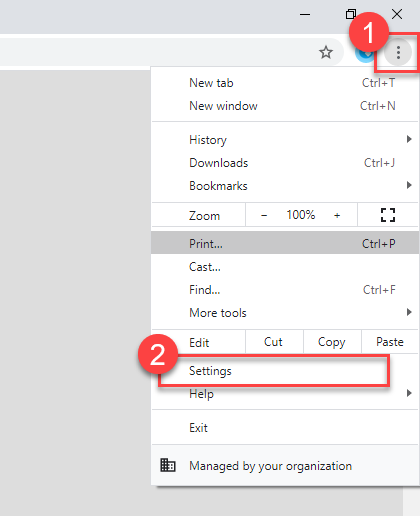Click the Cut button in Edit row
Screen dimensions: 420x516
point(274,342)
